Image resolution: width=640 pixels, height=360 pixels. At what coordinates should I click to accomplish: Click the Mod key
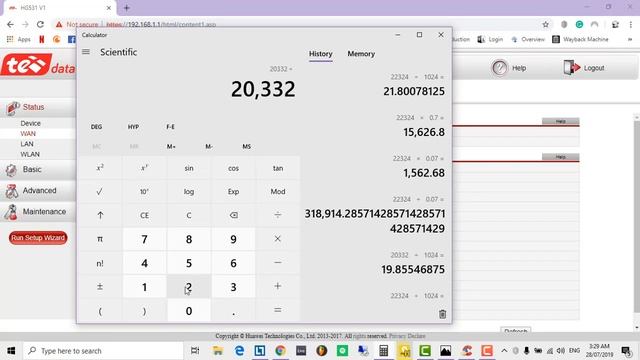pos(278,191)
